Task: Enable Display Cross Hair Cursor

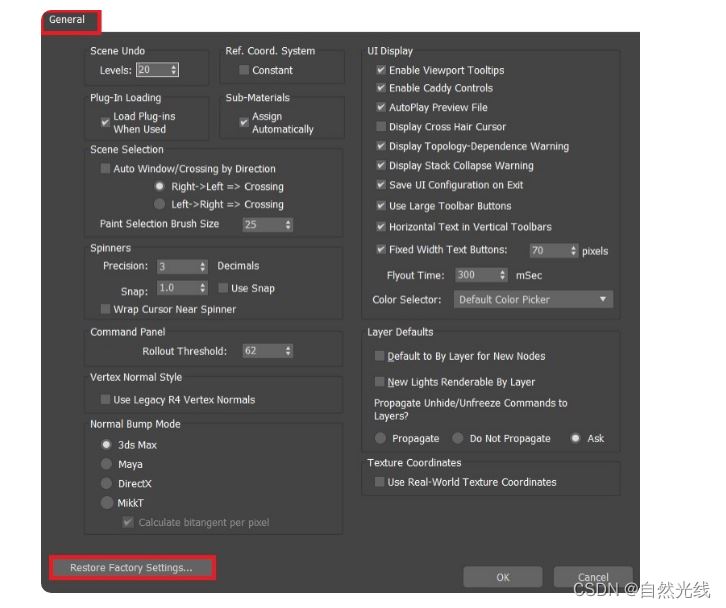Action: click(x=381, y=127)
